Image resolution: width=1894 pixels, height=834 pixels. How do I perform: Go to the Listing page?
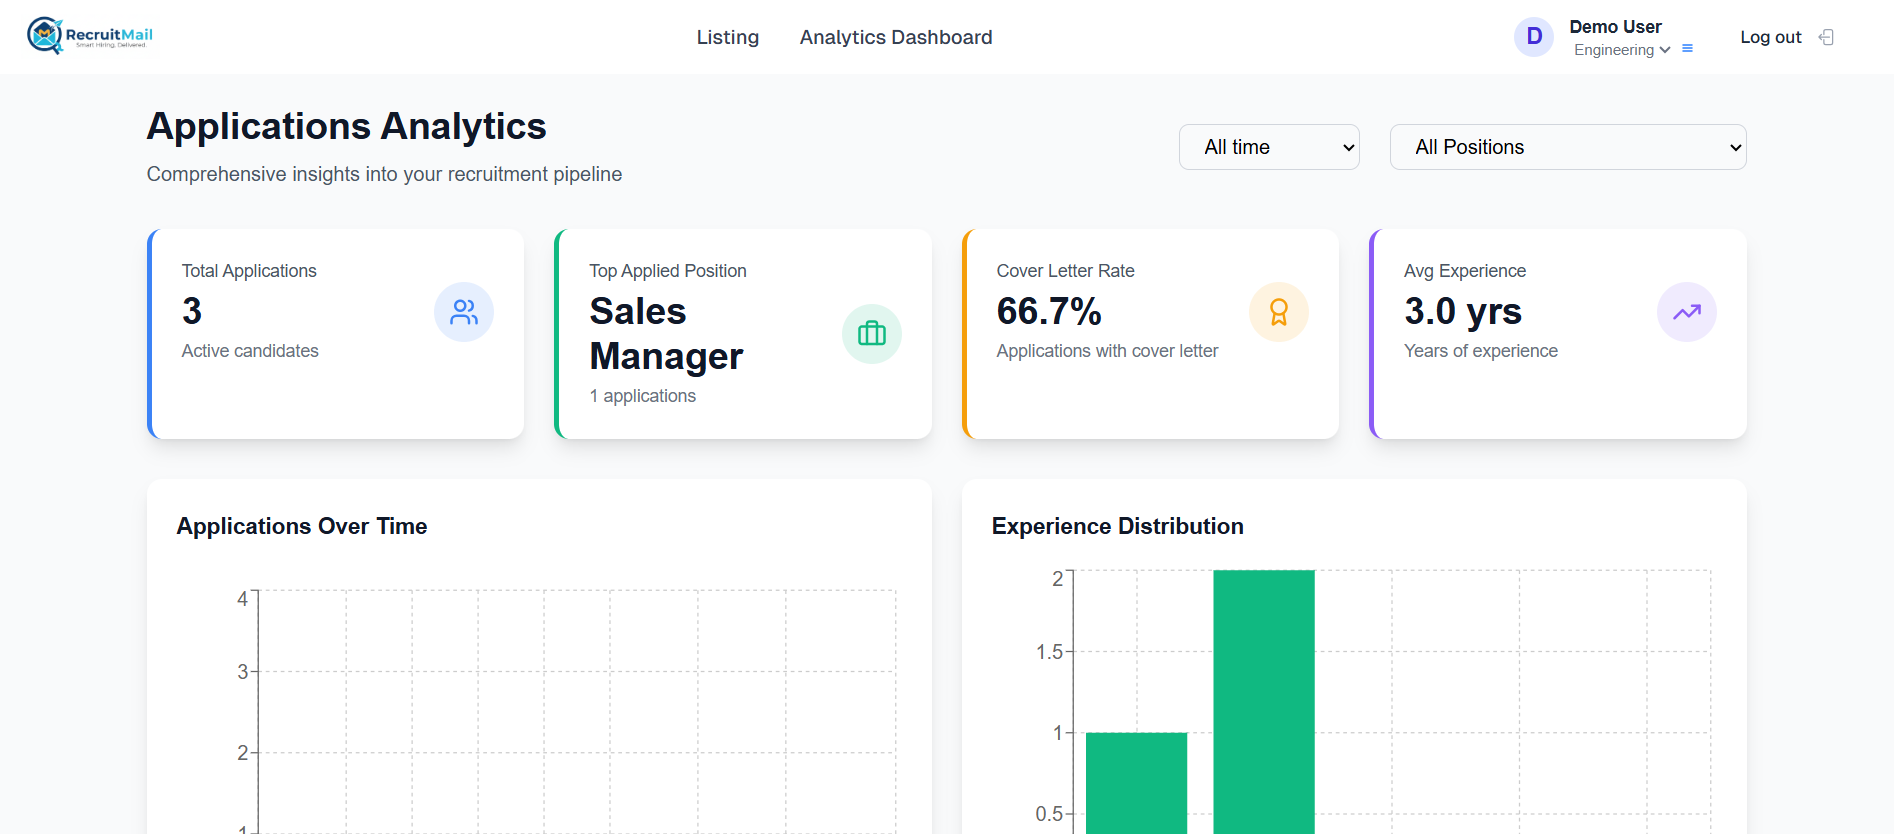[727, 37]
